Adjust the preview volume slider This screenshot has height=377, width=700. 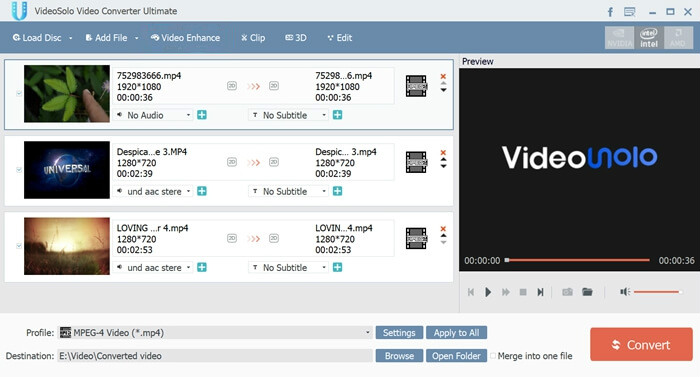(658, 292)
